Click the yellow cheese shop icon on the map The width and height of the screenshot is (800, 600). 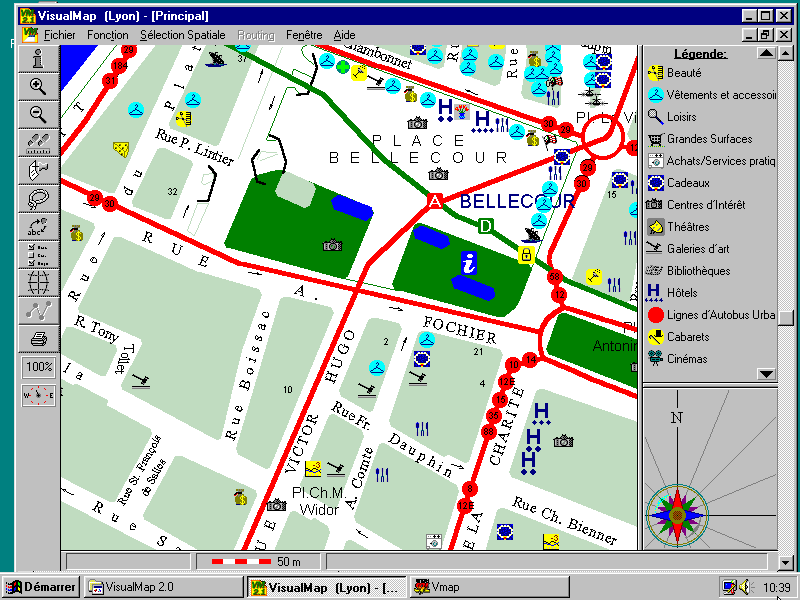click(121, 149)
